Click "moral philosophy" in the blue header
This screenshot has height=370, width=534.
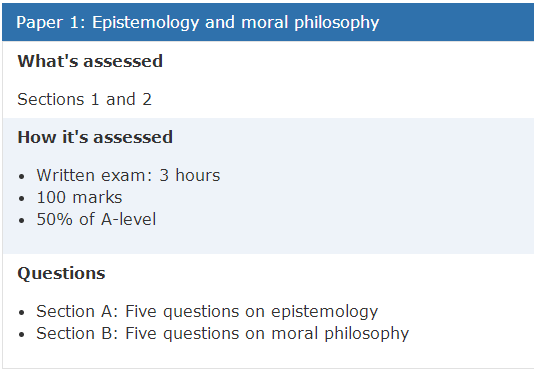coord(310,23)
